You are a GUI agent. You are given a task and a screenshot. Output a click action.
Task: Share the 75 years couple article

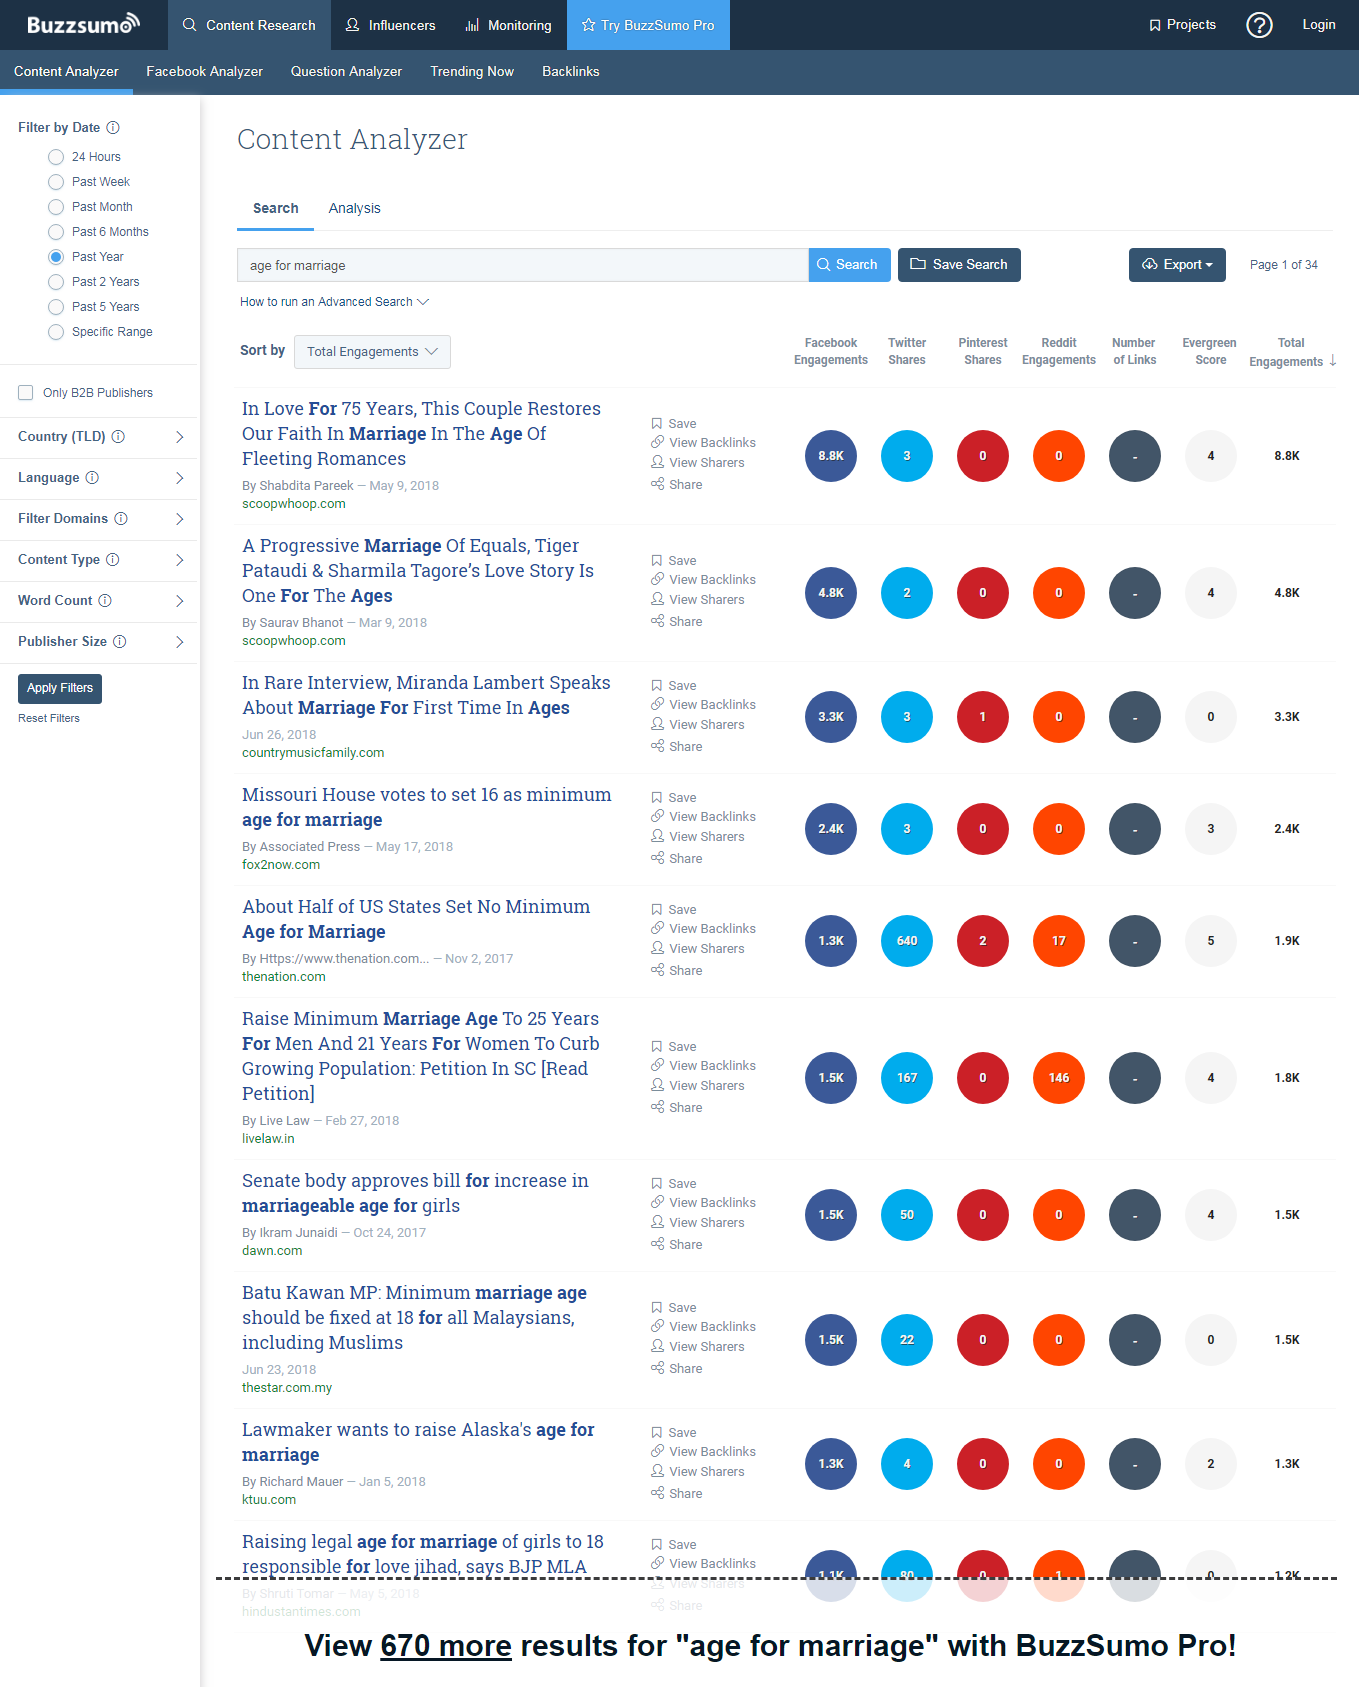tap(677, 485)
